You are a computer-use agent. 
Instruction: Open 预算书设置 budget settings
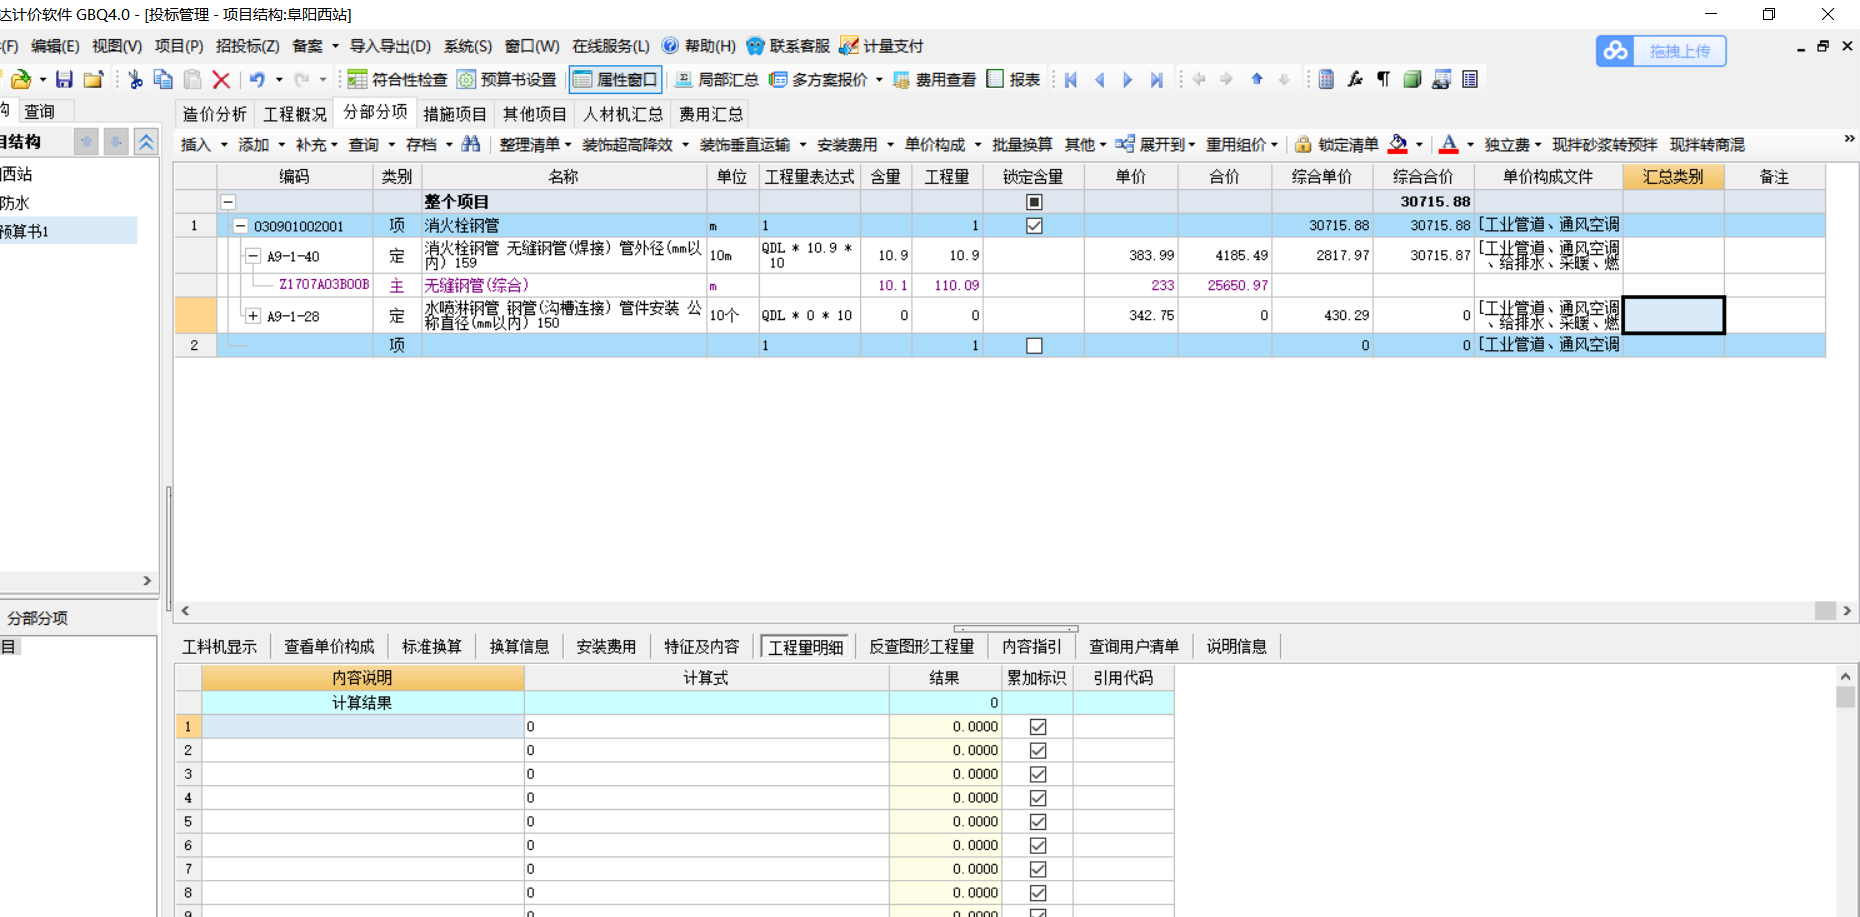click(x=507, y=80)
